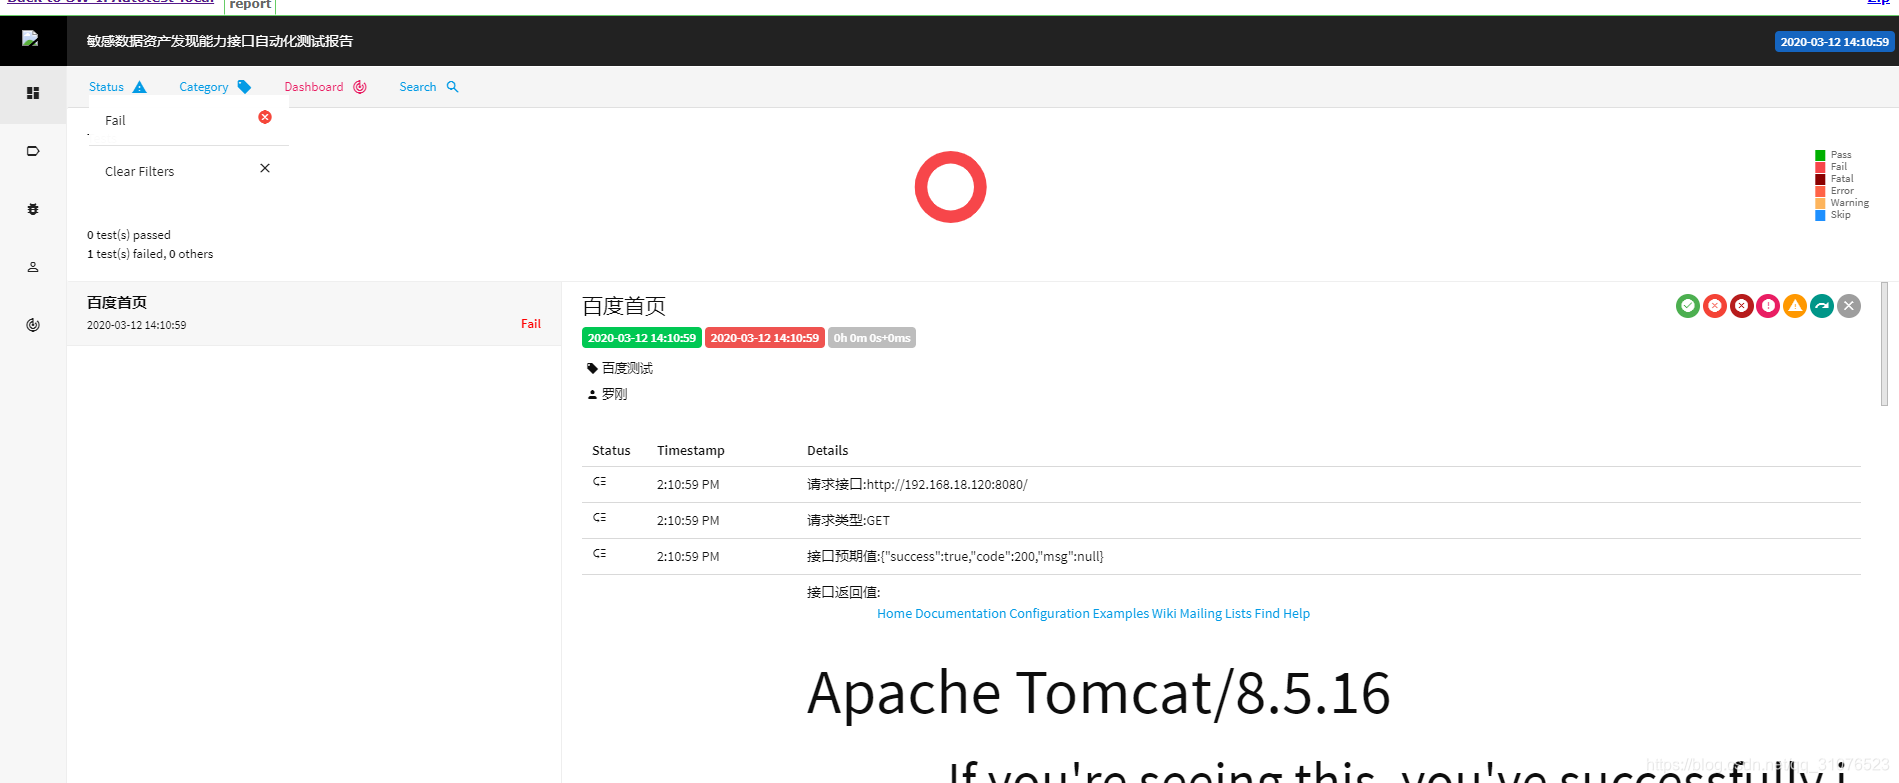The height and width of the screenshot is (783, 1899).
Task: Open Tomcat Home link
Action: click(x=894, y=613)
